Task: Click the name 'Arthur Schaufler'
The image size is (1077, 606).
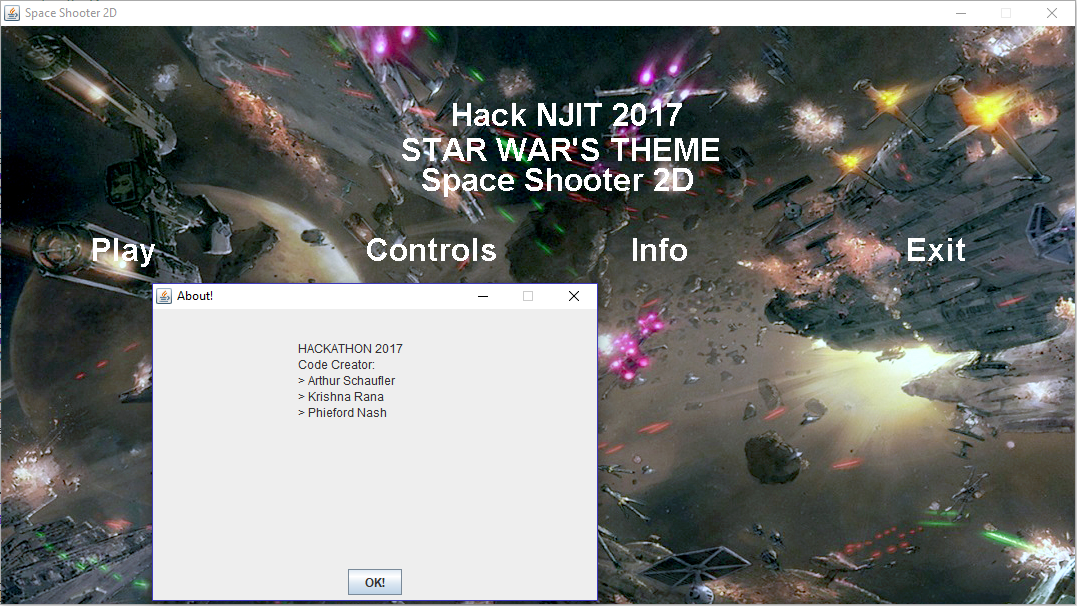Action: point(352,381)
